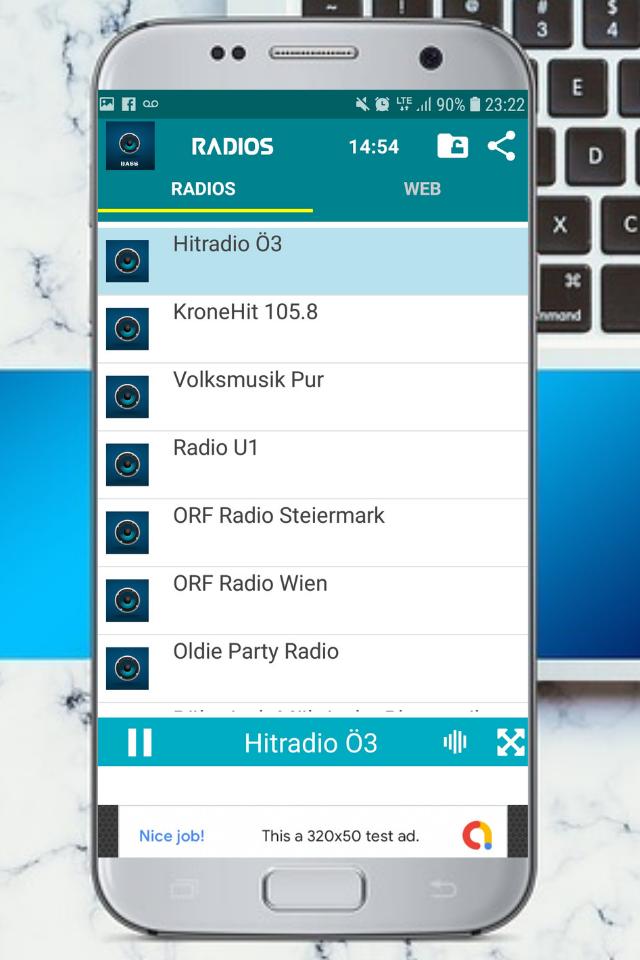Viewport: 640px width, 960px height.
Task: Open the unlock folder icon
Action: coord(453,146)
